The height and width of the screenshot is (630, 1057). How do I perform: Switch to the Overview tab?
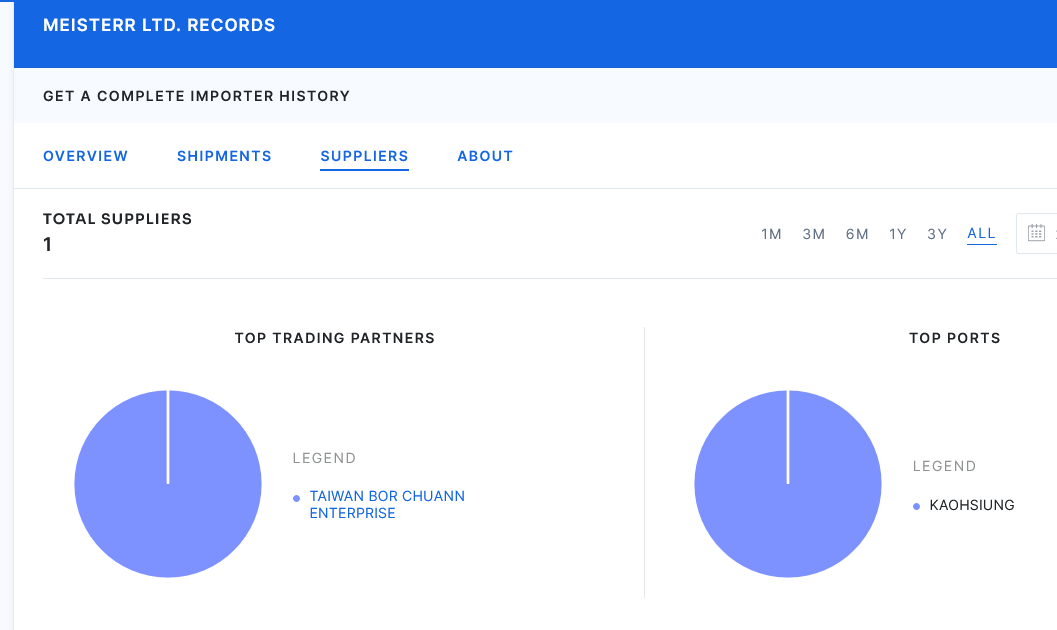[86, 156]
